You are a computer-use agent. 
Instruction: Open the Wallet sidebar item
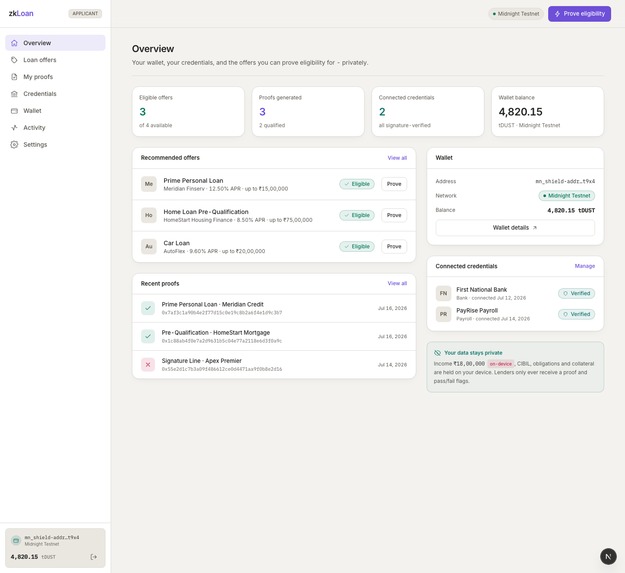55,111
